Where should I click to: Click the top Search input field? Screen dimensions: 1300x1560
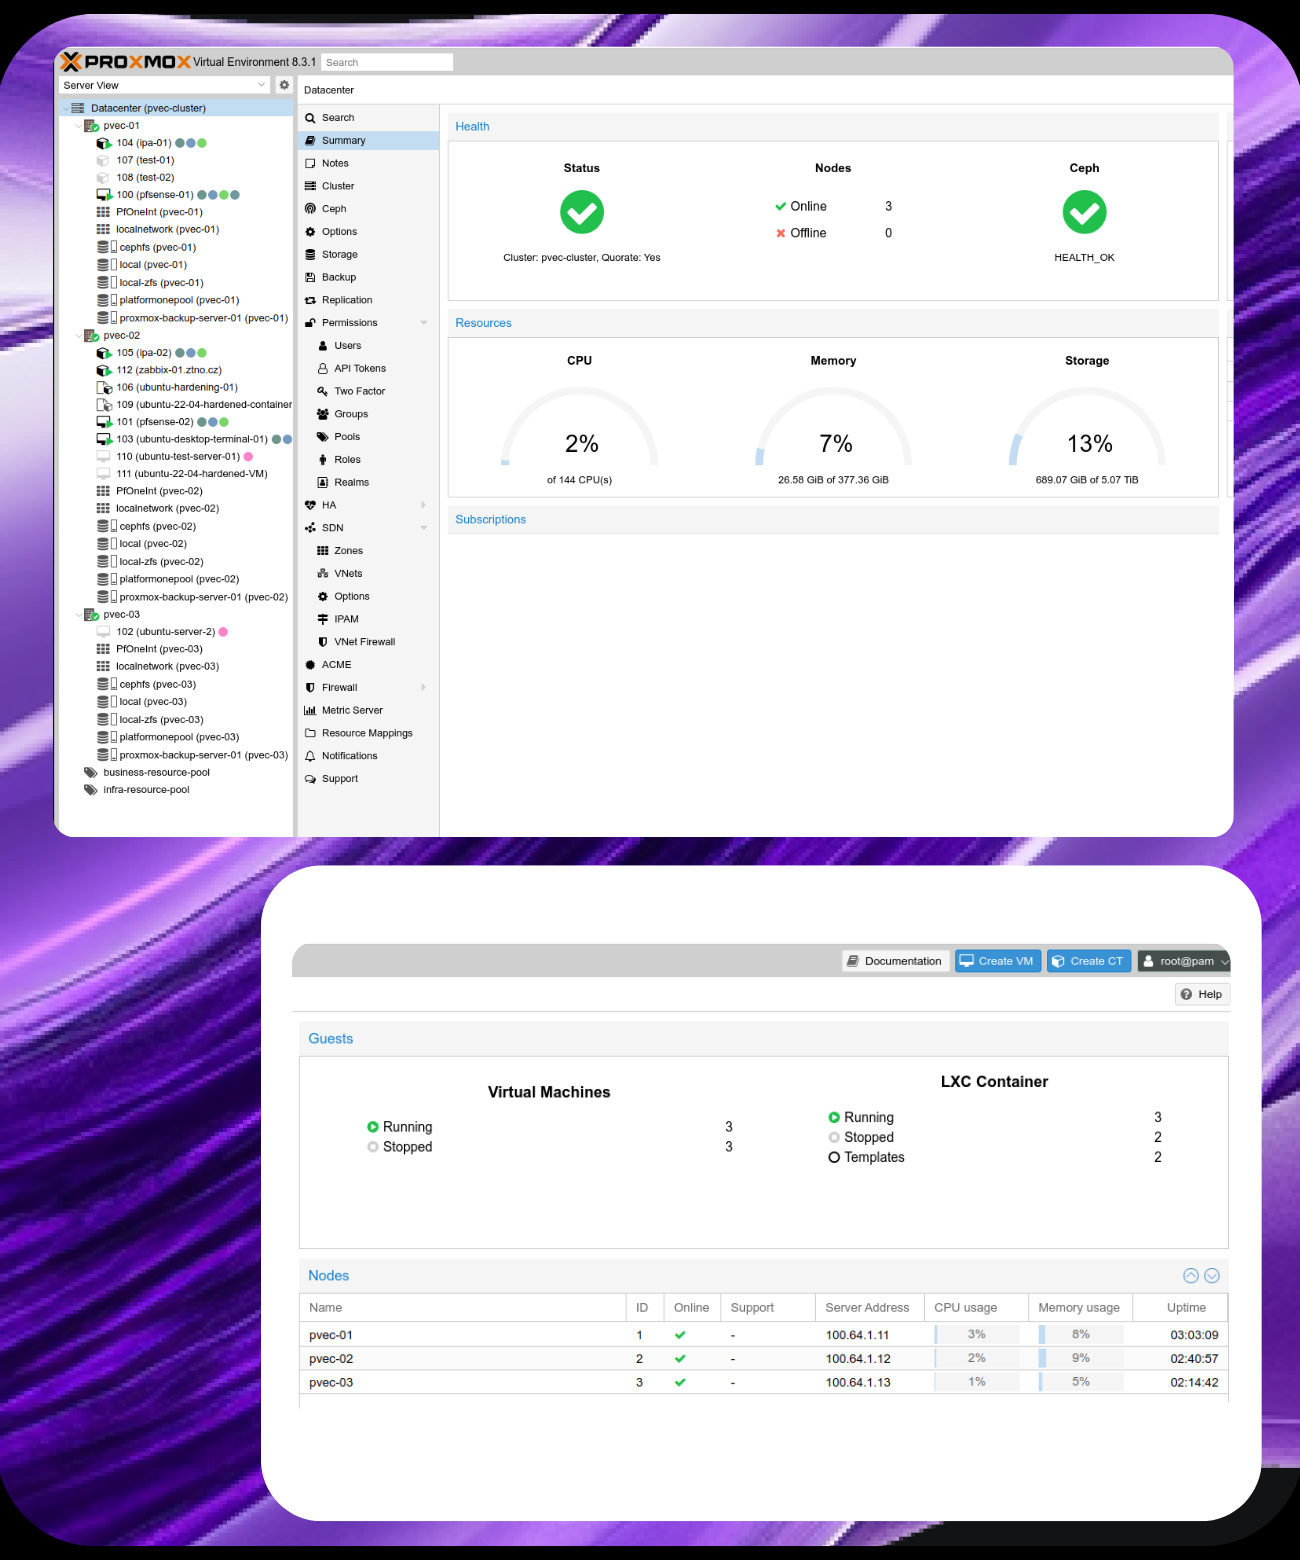[387, 62]
